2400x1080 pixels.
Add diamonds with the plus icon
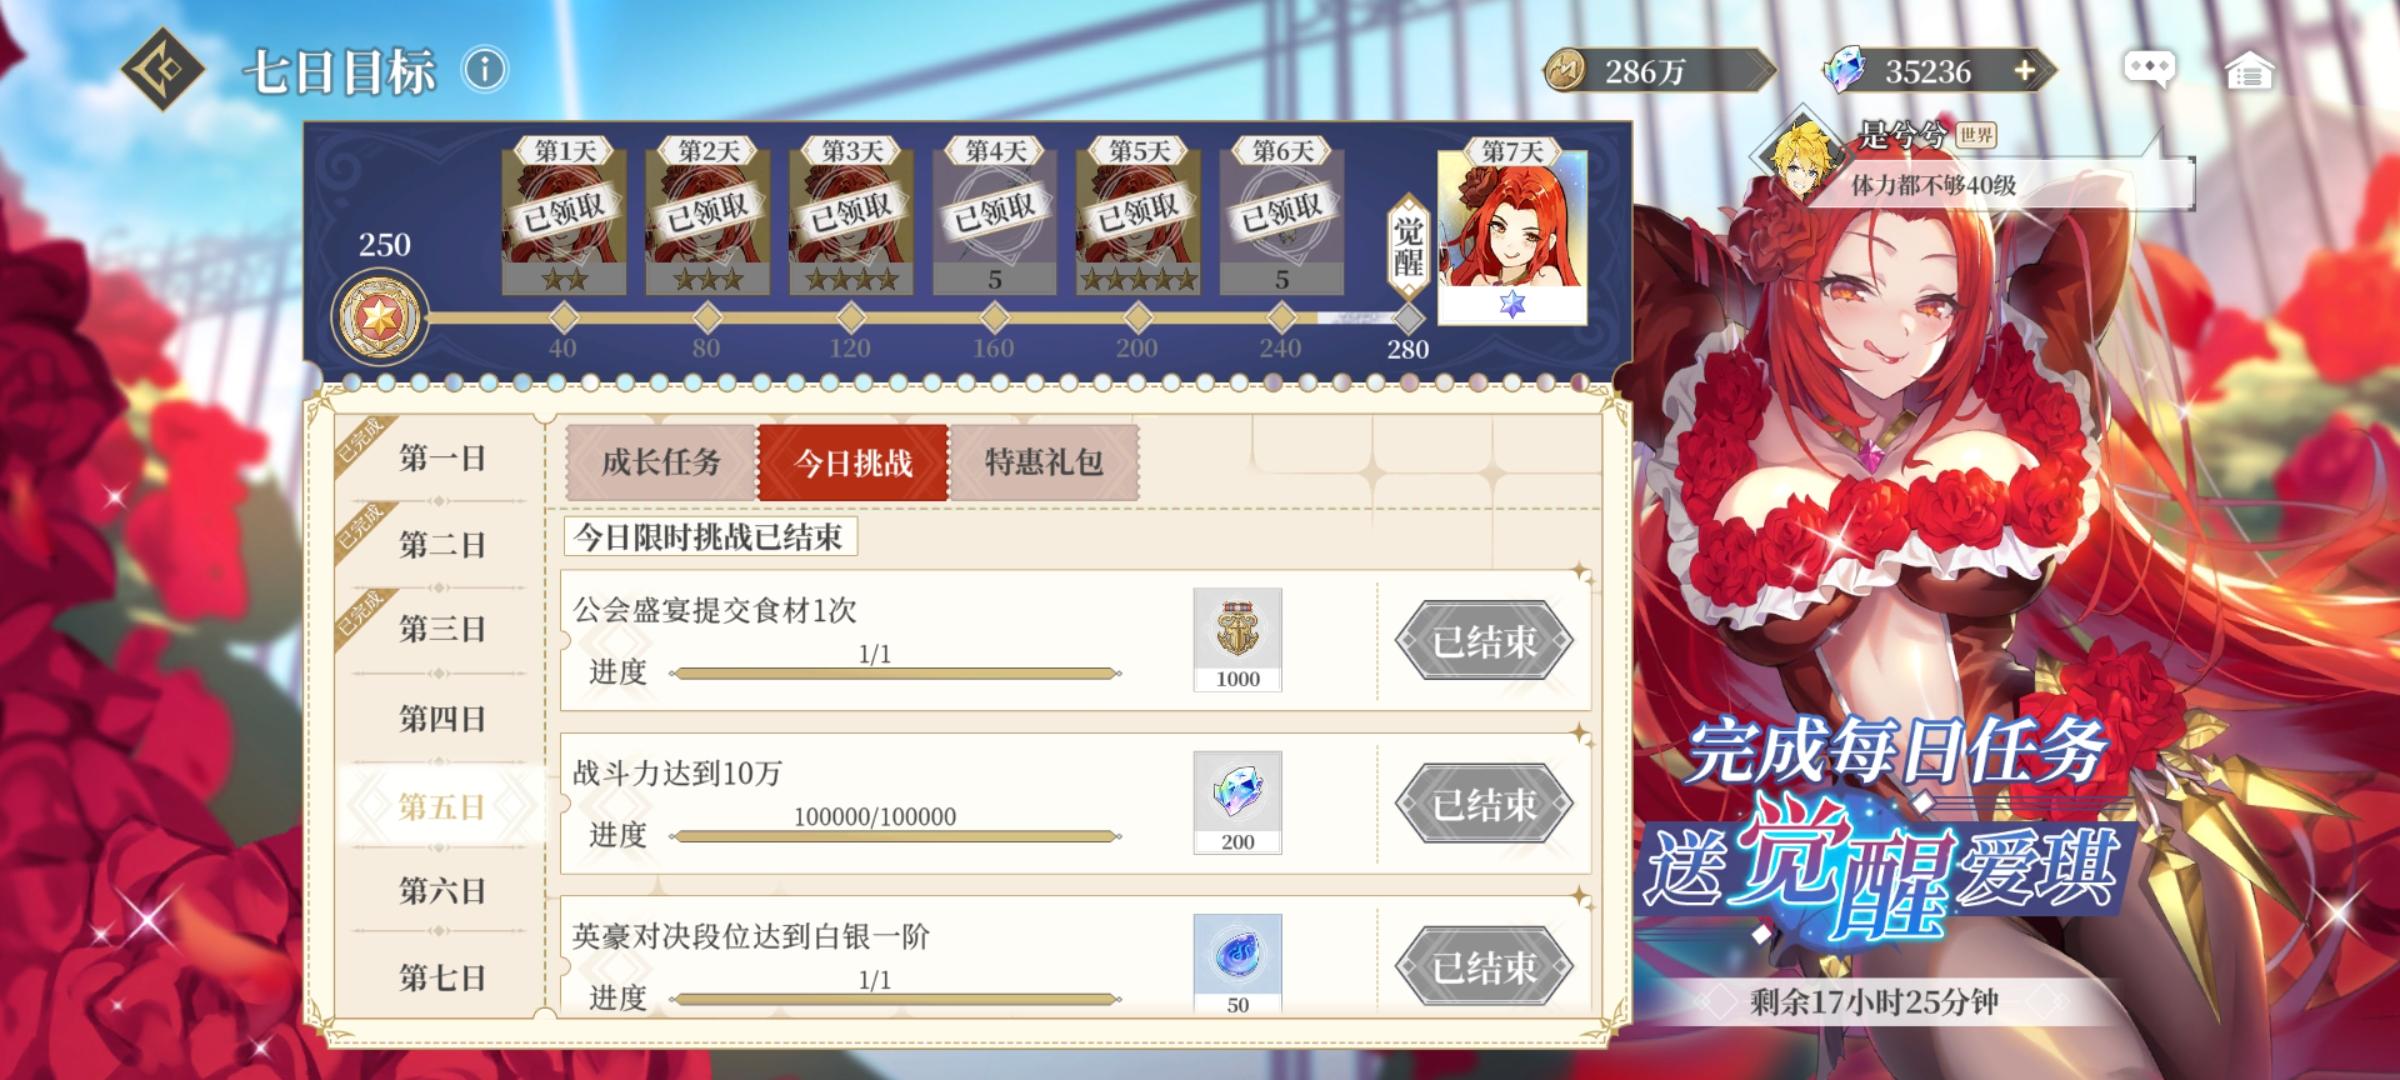pyautogui.click(x=2024, y=71)
